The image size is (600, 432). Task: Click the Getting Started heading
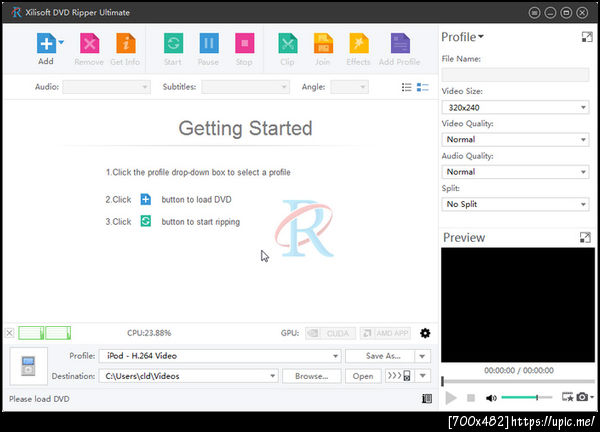coord(245,128)
